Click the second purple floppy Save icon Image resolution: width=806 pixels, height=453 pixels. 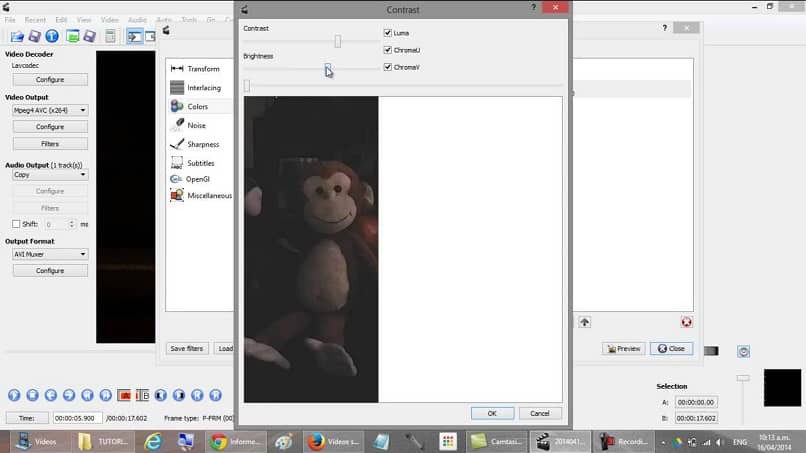(x=89, y=36)
